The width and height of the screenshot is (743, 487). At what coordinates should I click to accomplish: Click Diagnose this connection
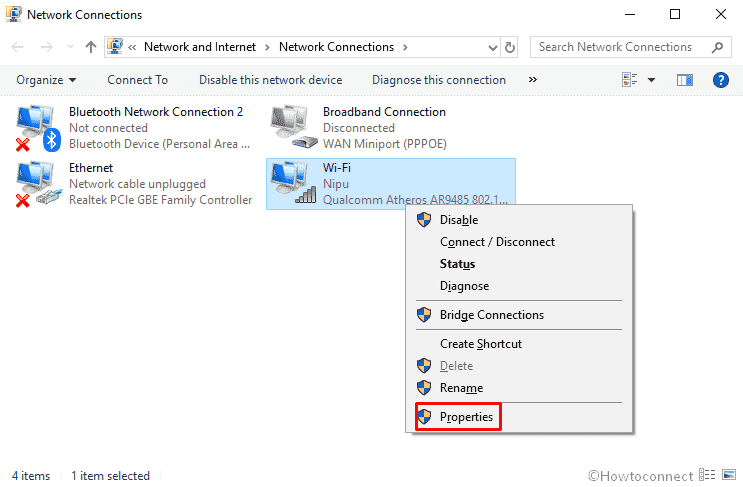[x=438, y=80]
